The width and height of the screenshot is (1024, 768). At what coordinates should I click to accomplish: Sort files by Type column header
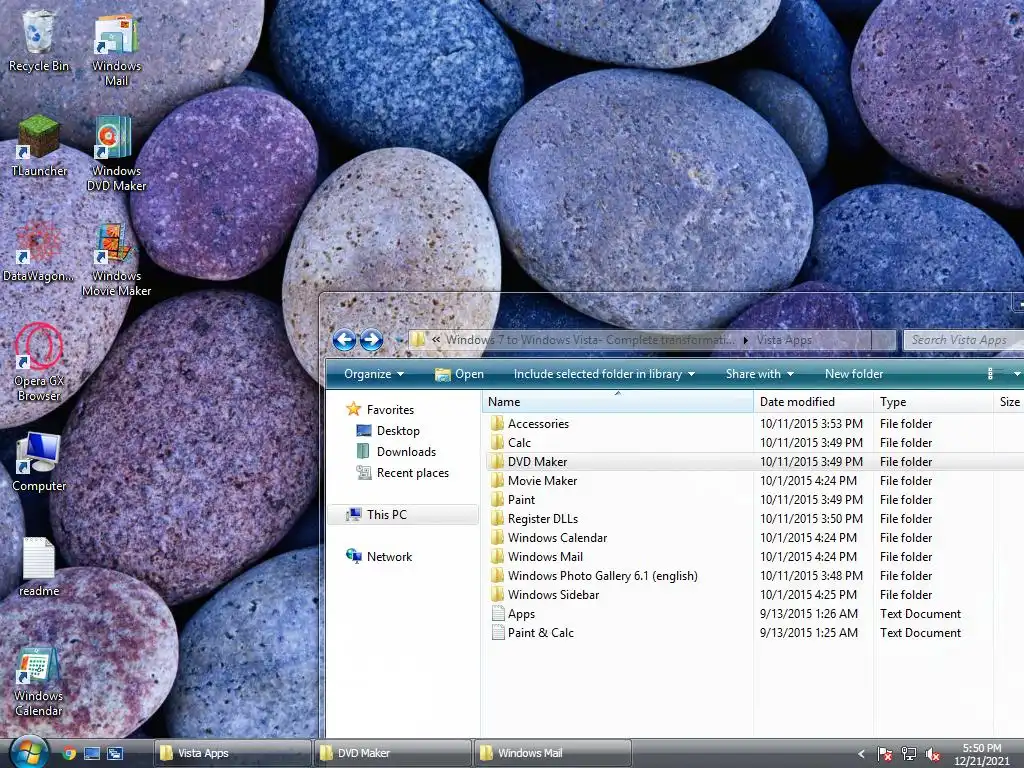pos(933,402)
